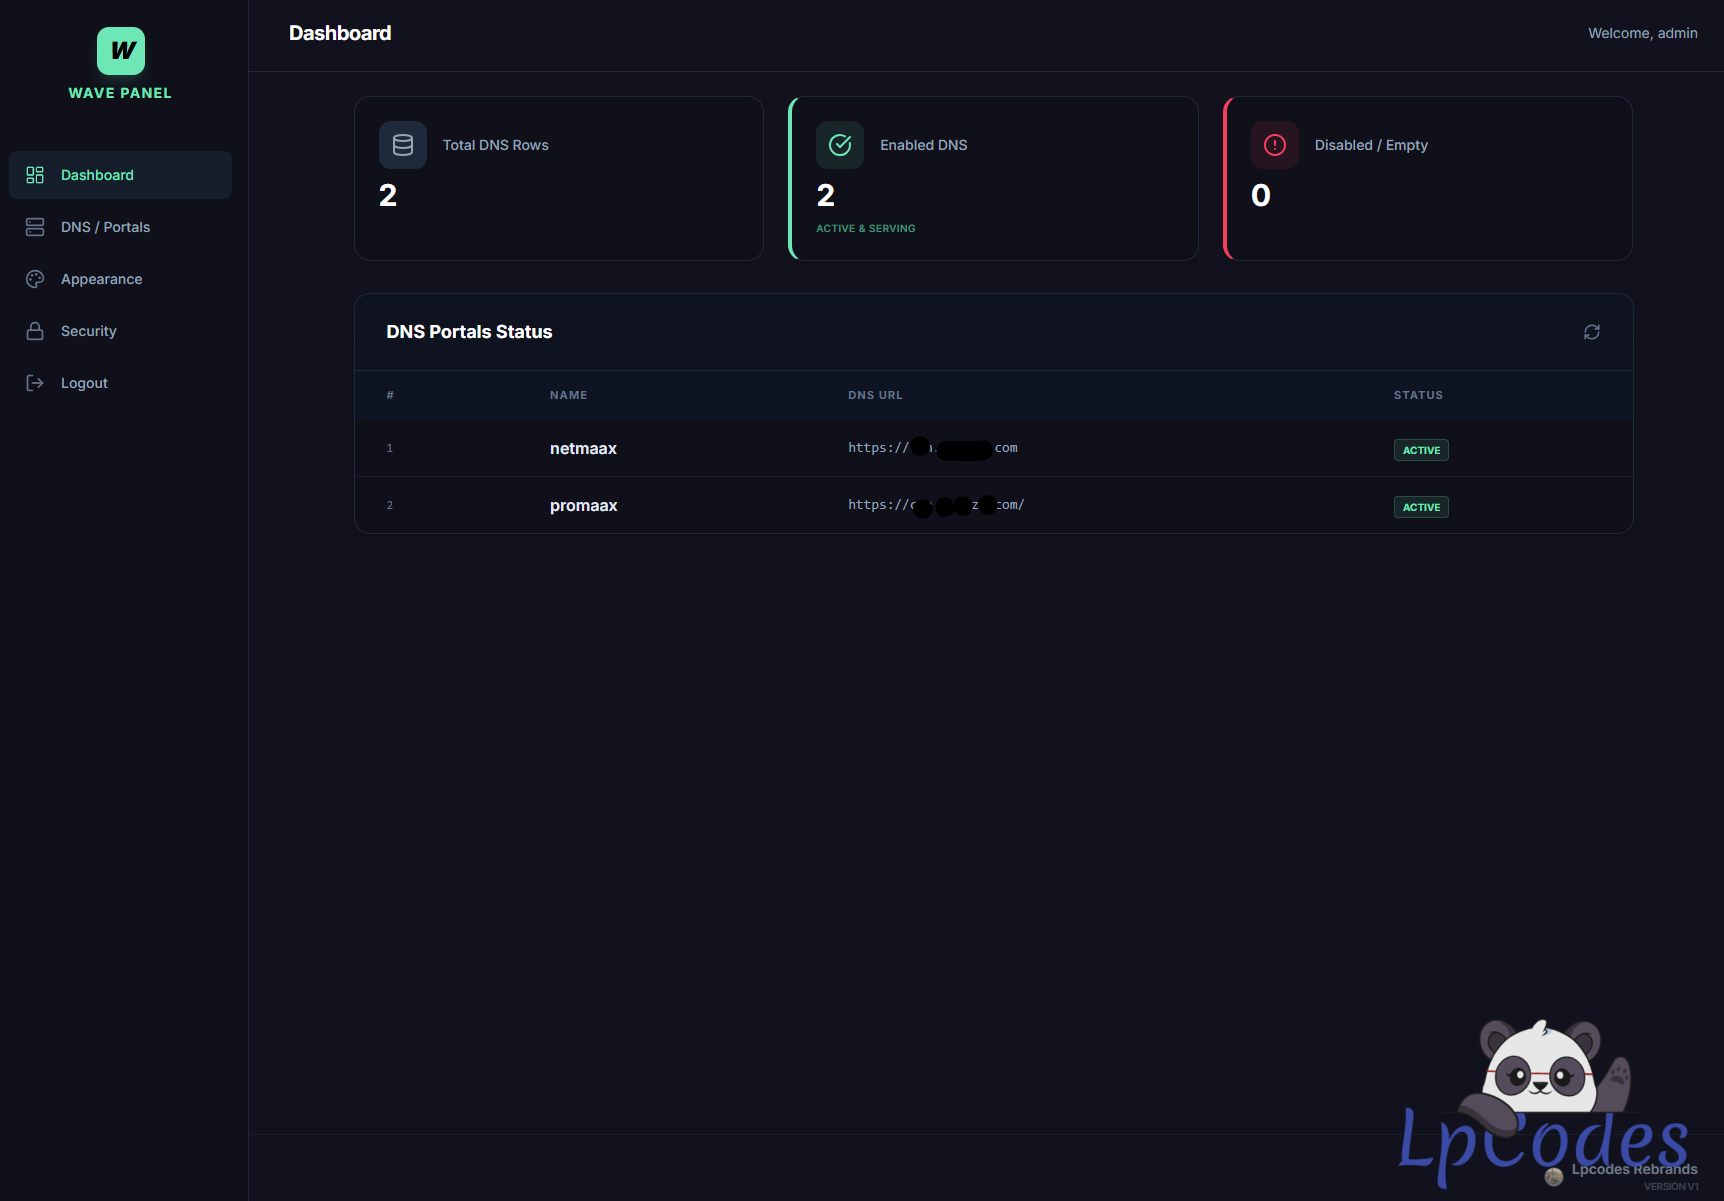Click the Dashboard grid icon in sidebar
Viewport: 1724px width, 1201px height.
click(x=35, y=175)
